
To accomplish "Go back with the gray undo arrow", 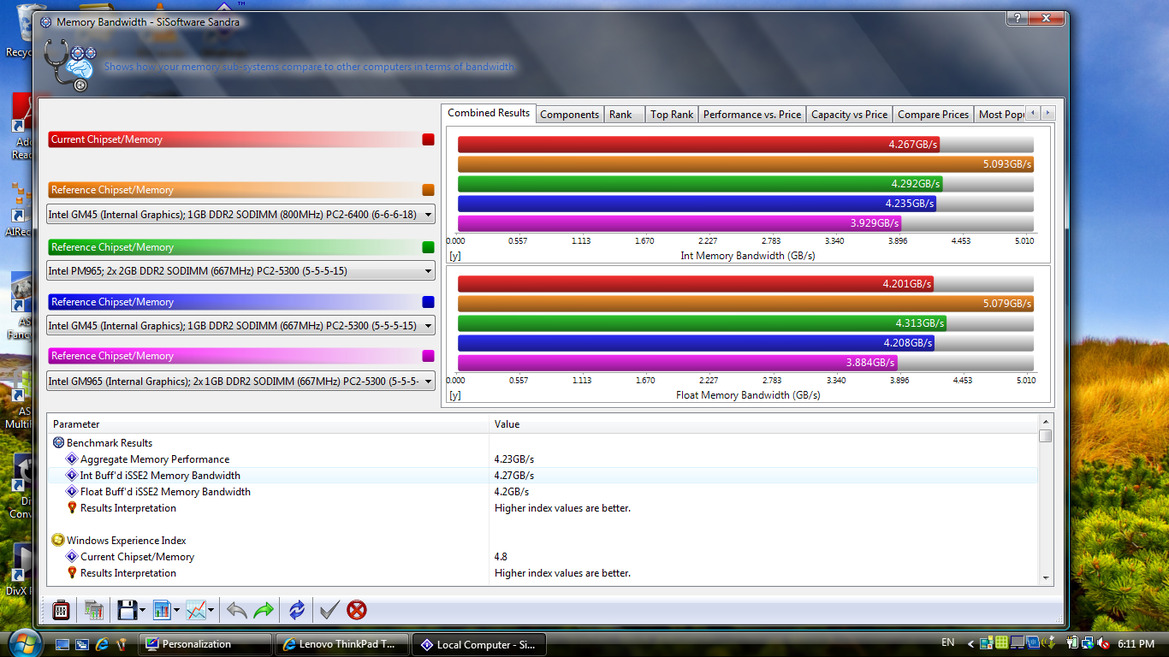I will tap(236, 610).
